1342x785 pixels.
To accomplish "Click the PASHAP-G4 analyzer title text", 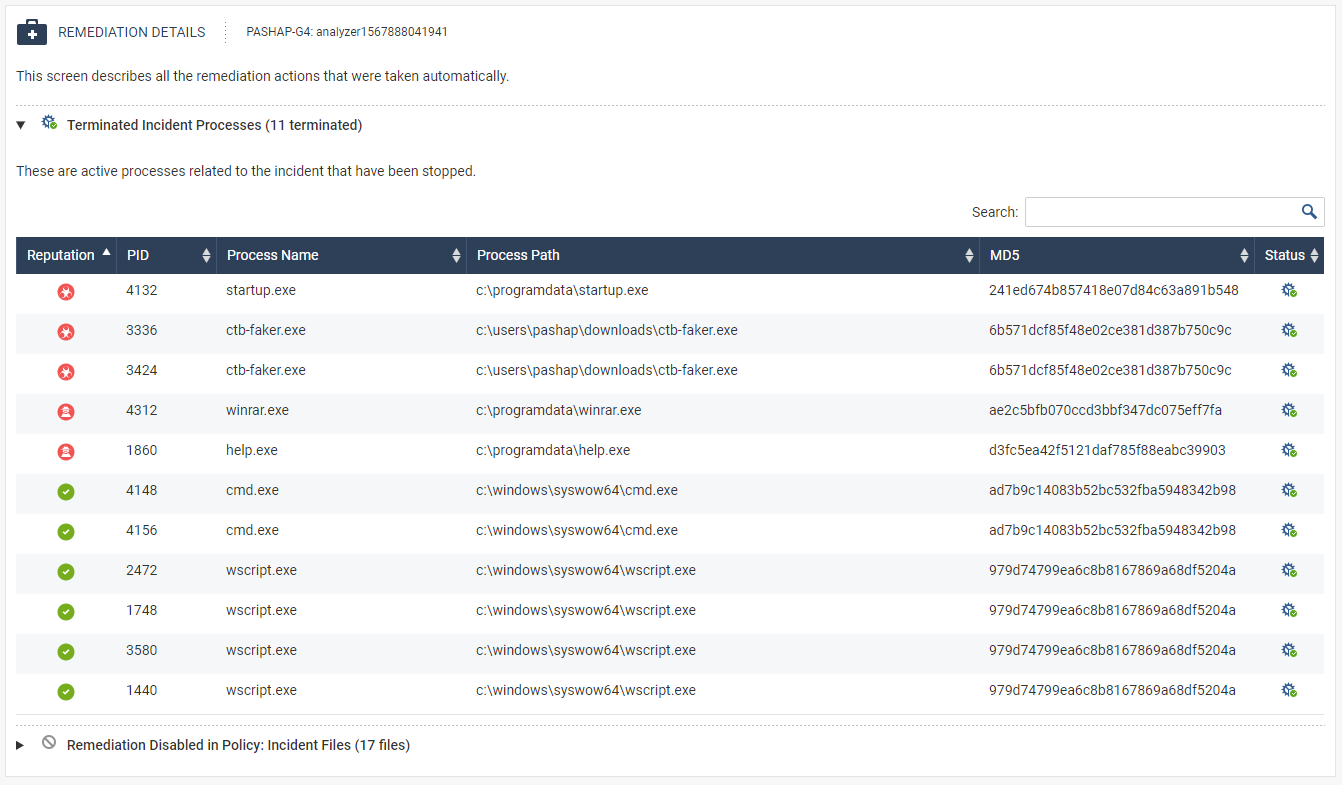I will (x=347, y=32).
